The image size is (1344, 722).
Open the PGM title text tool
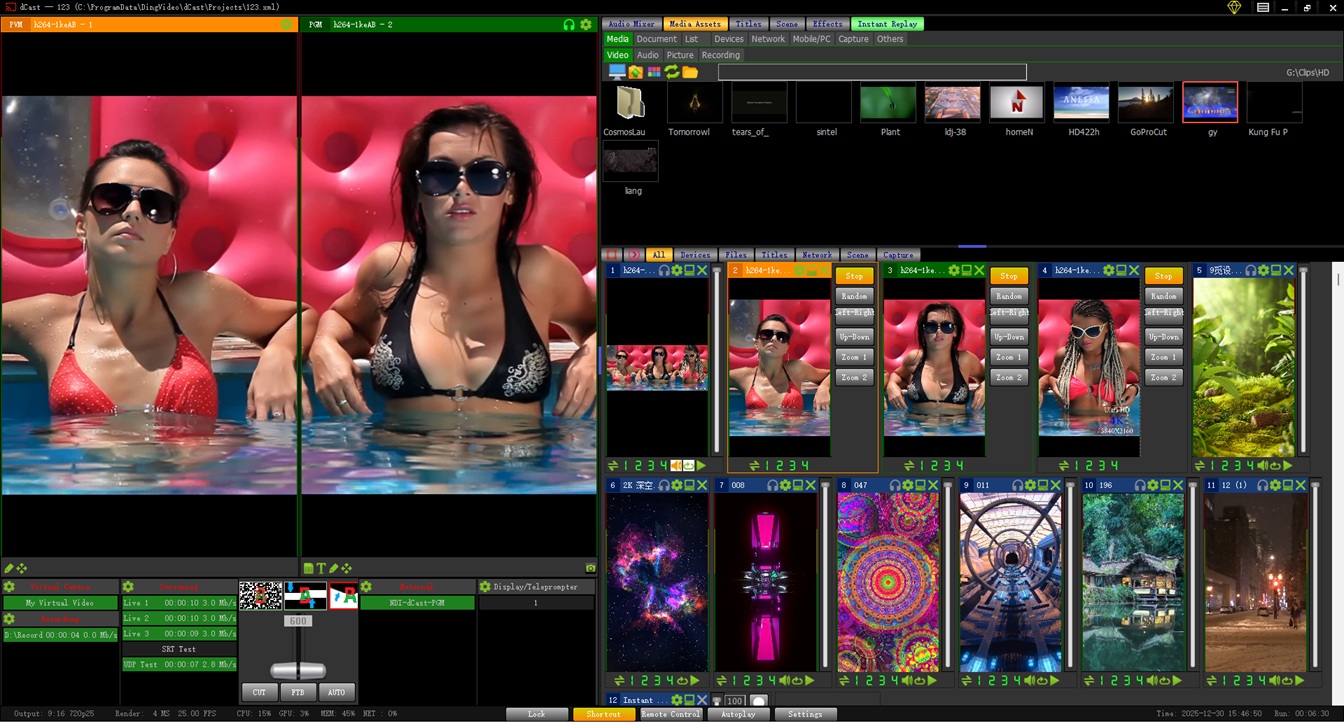click(322, 568)
